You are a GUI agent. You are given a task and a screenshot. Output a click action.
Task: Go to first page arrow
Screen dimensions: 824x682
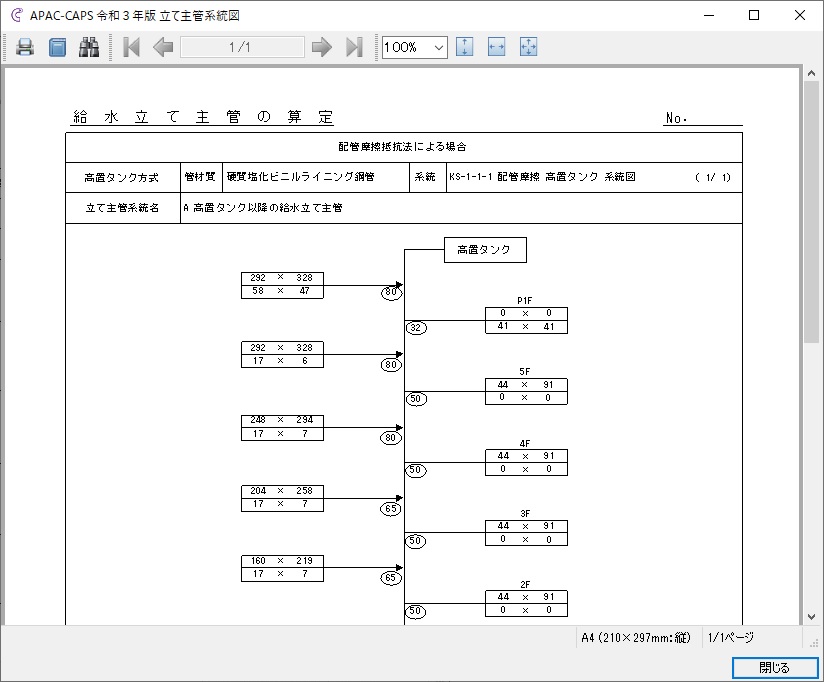tap(131, 47)
